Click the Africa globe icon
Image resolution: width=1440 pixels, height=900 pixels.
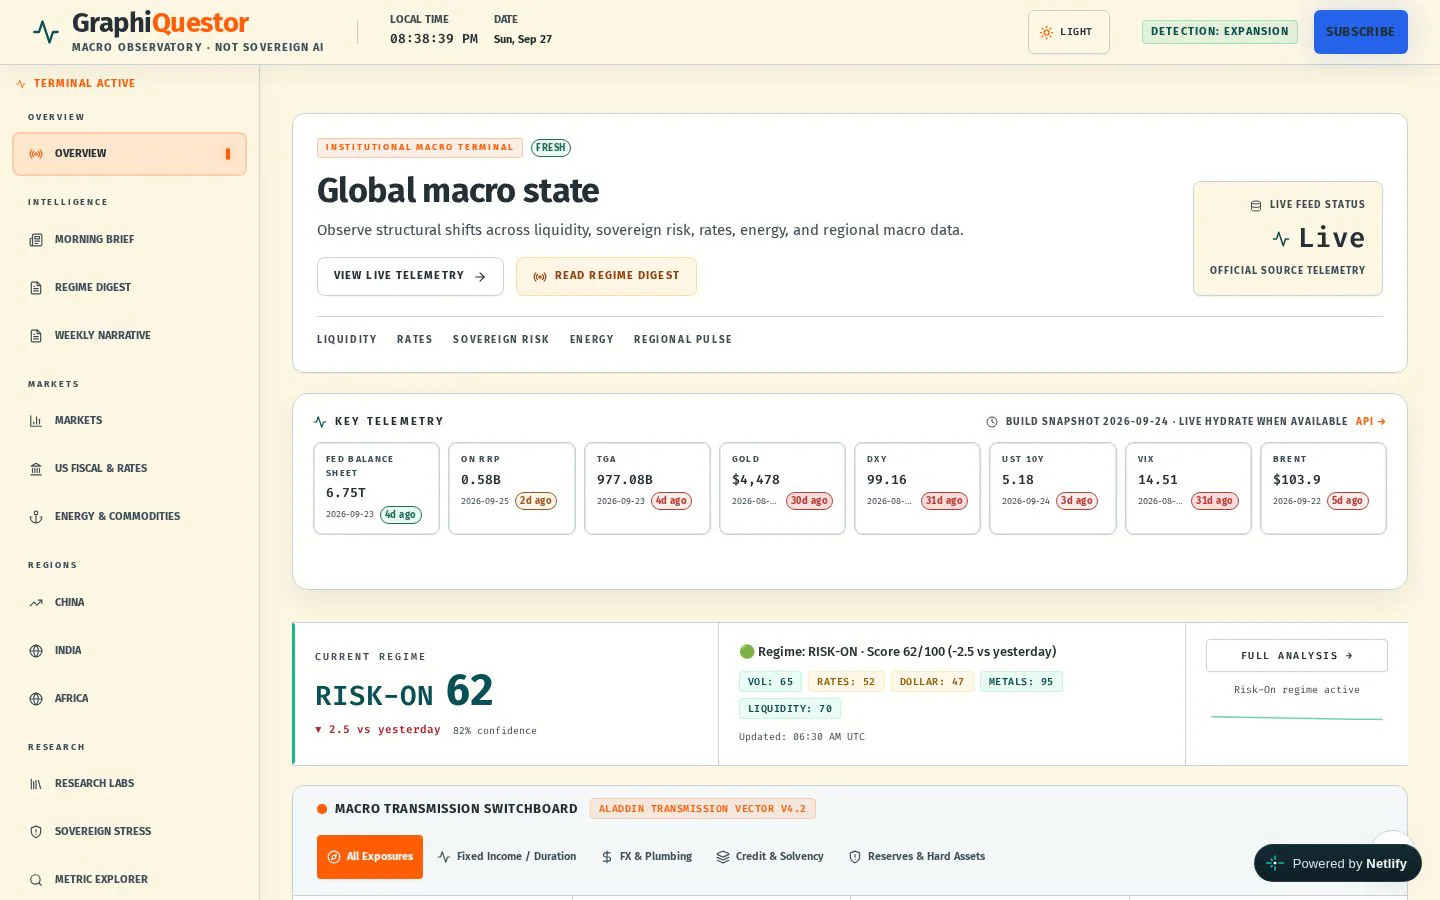(36, 699)
